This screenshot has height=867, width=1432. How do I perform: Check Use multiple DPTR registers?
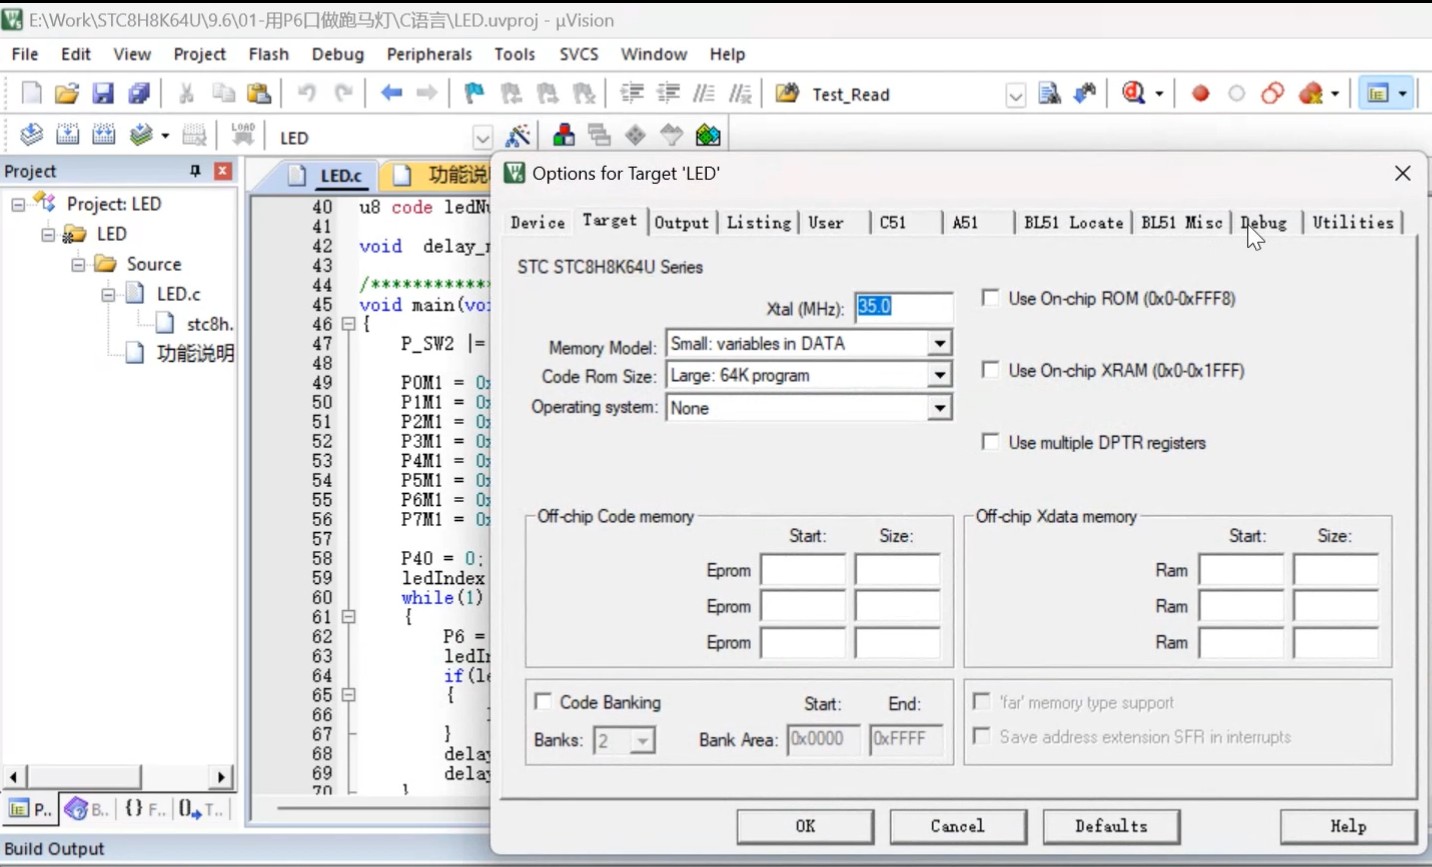990,442
